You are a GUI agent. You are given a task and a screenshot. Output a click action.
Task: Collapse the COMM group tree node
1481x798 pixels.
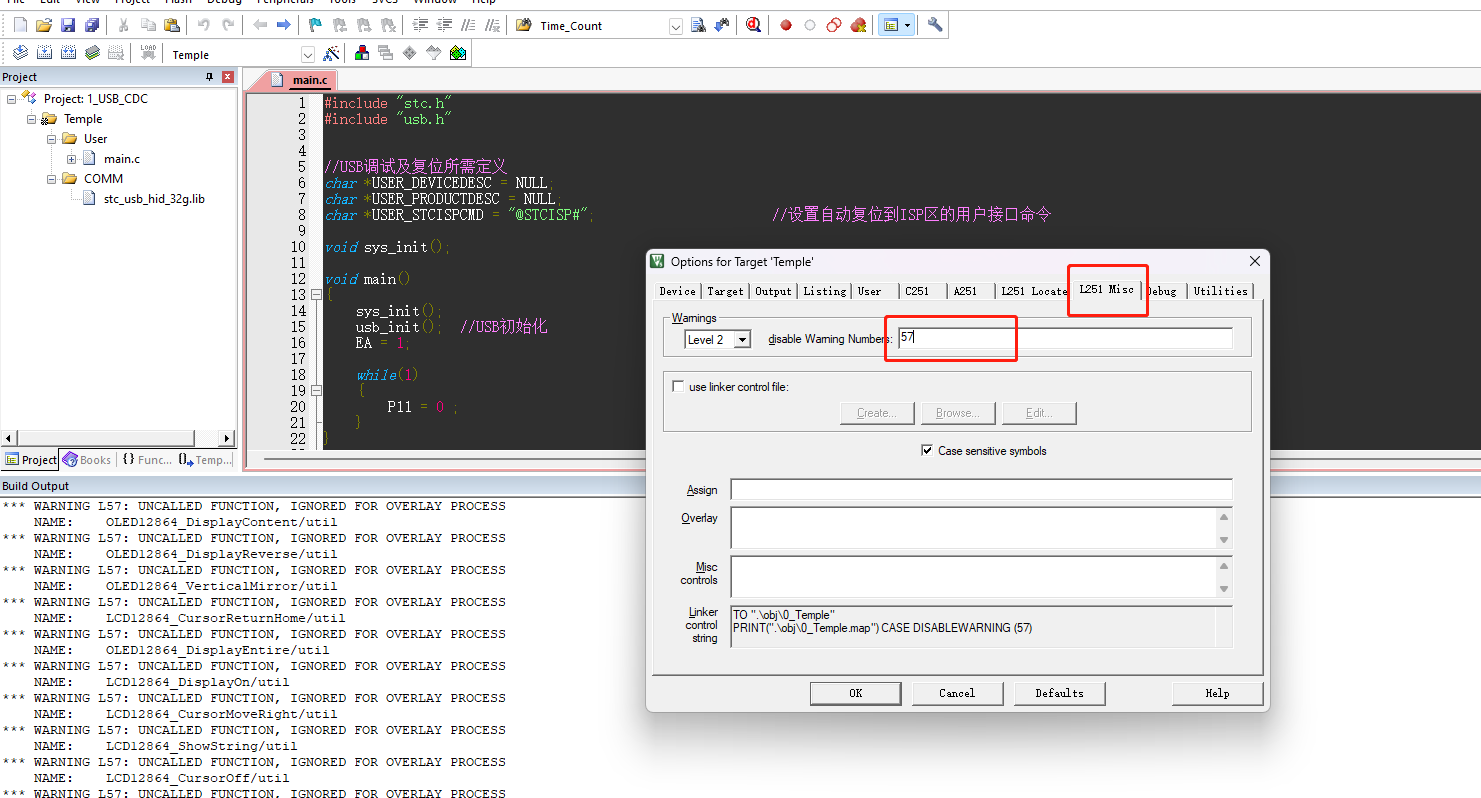tap(52, 179)
